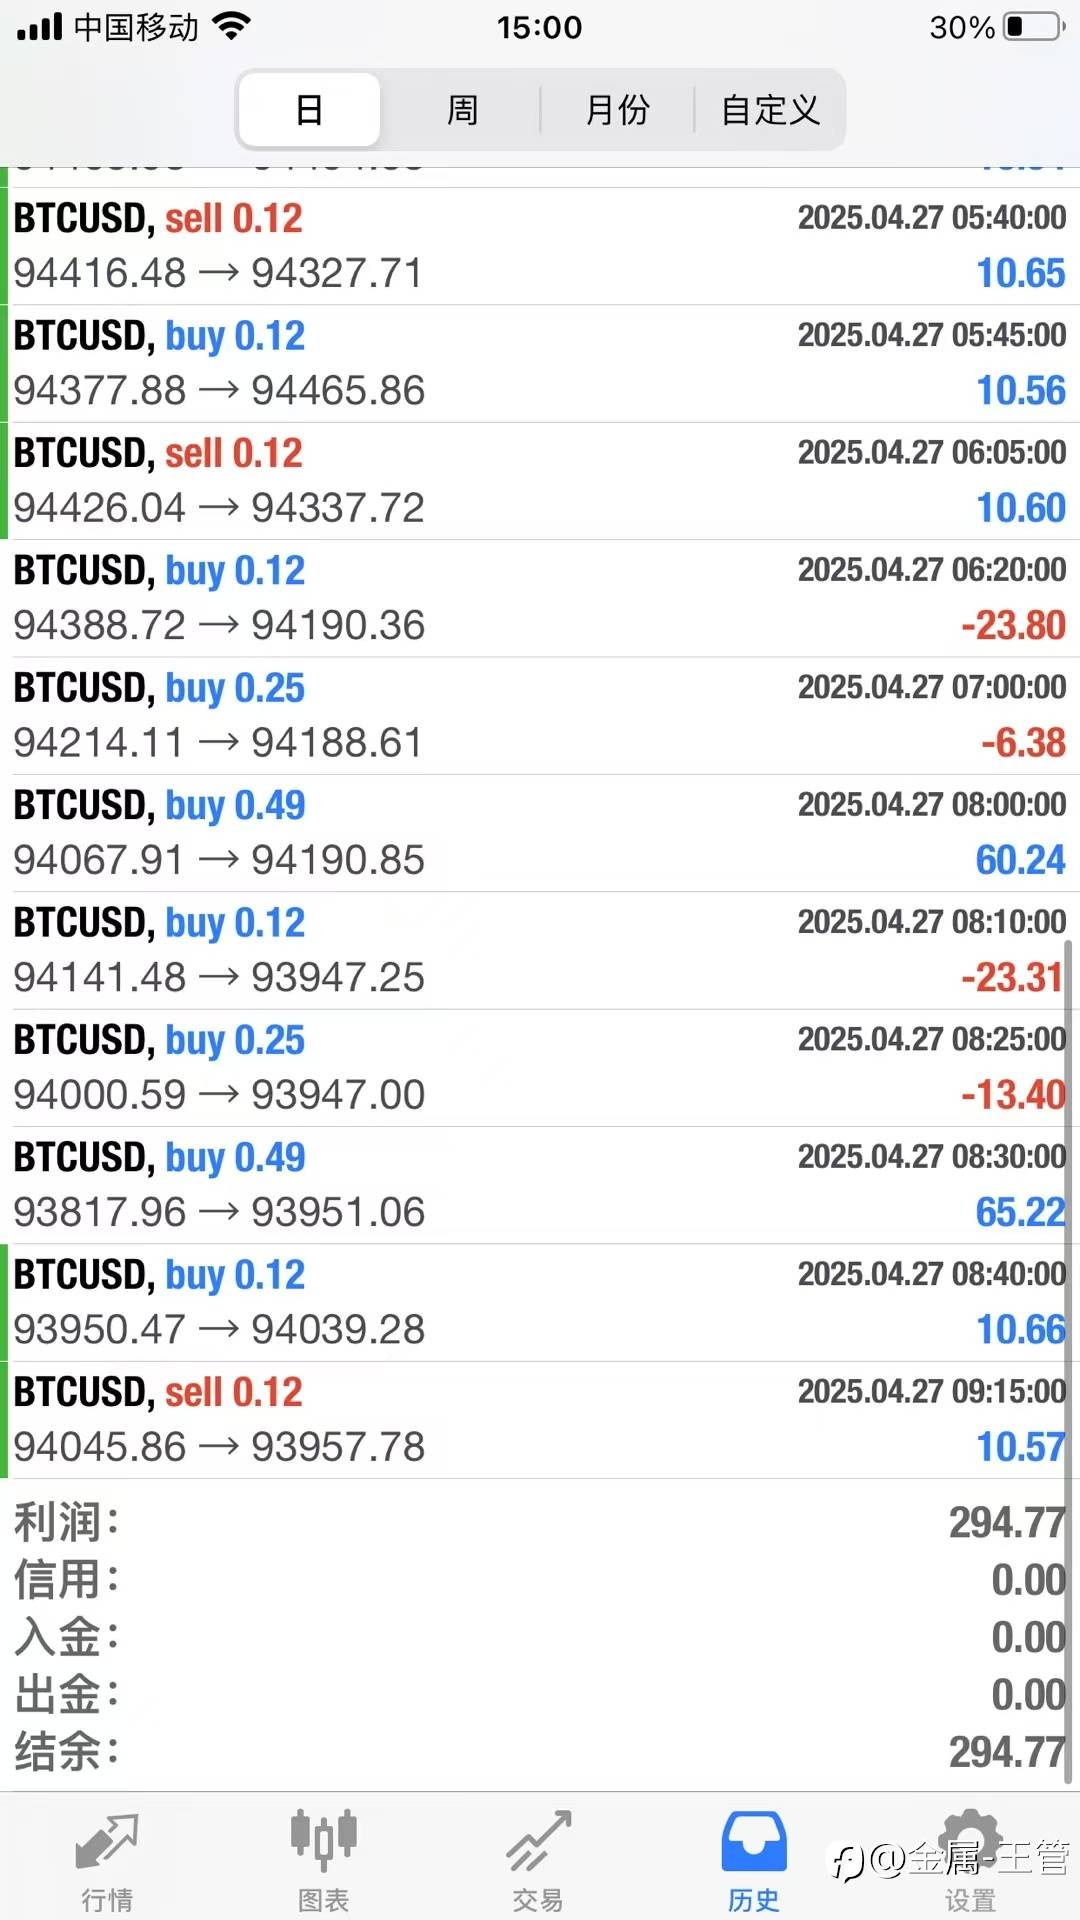Screen dimensions: 1080x1920
Task: Tap the battery status icon
Action: (x=1034, y=27)
